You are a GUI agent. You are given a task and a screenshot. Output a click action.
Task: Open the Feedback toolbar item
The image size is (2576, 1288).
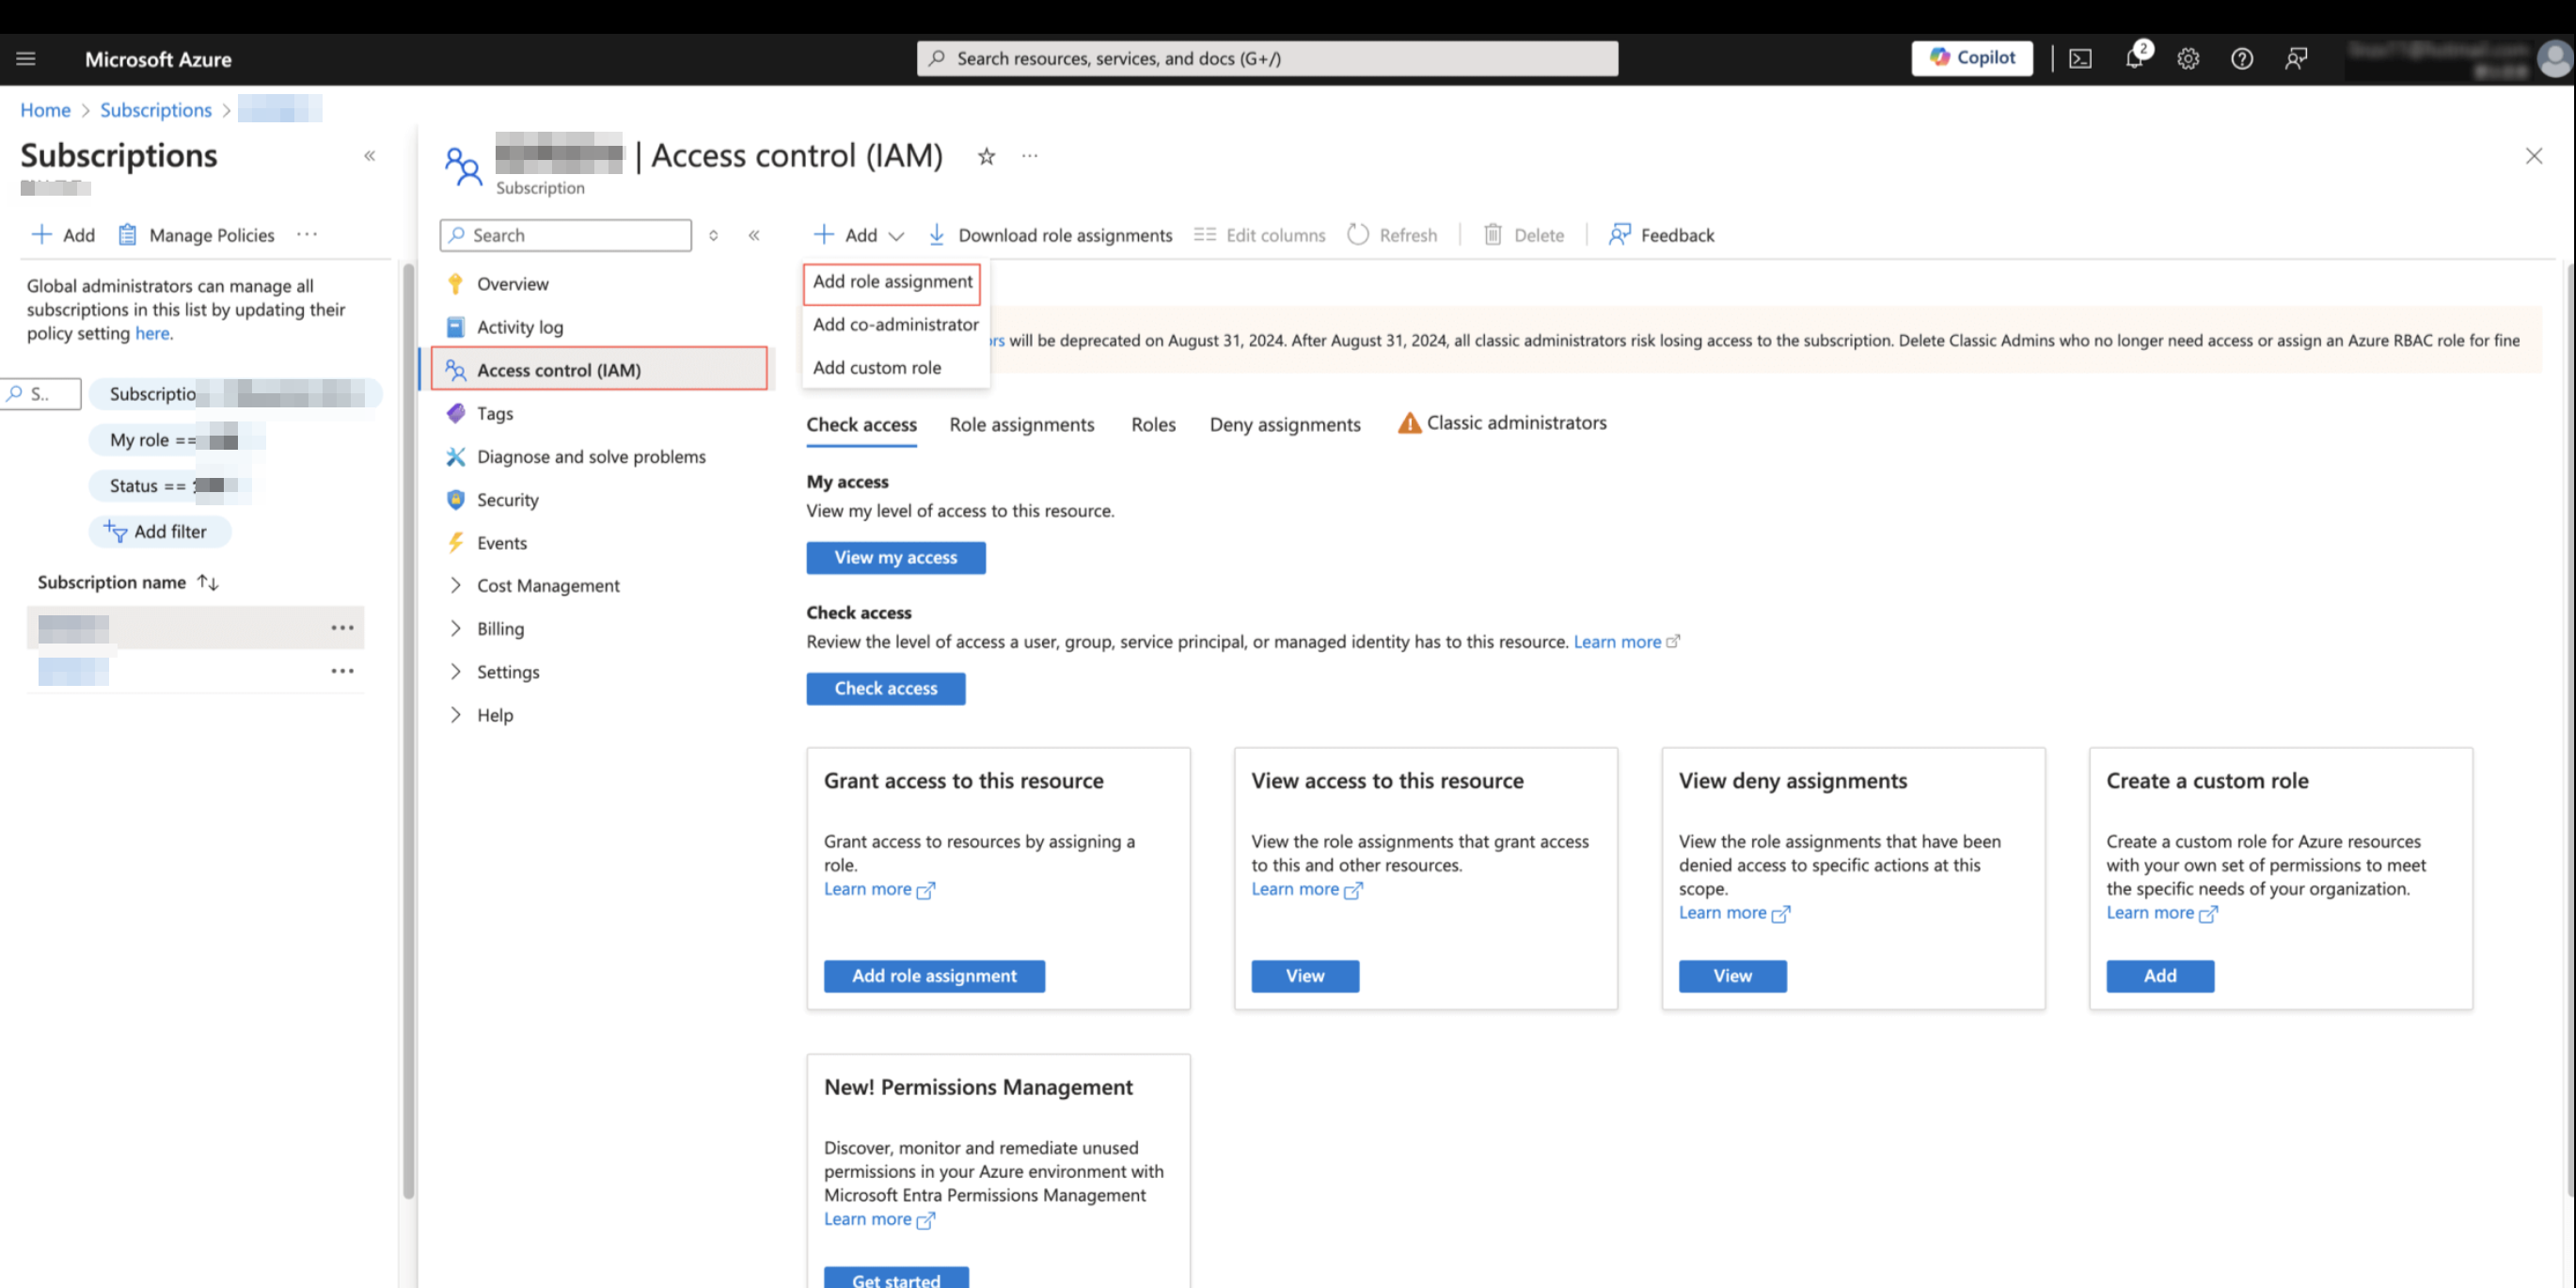pyautogui.click(x=1661, y=235)
